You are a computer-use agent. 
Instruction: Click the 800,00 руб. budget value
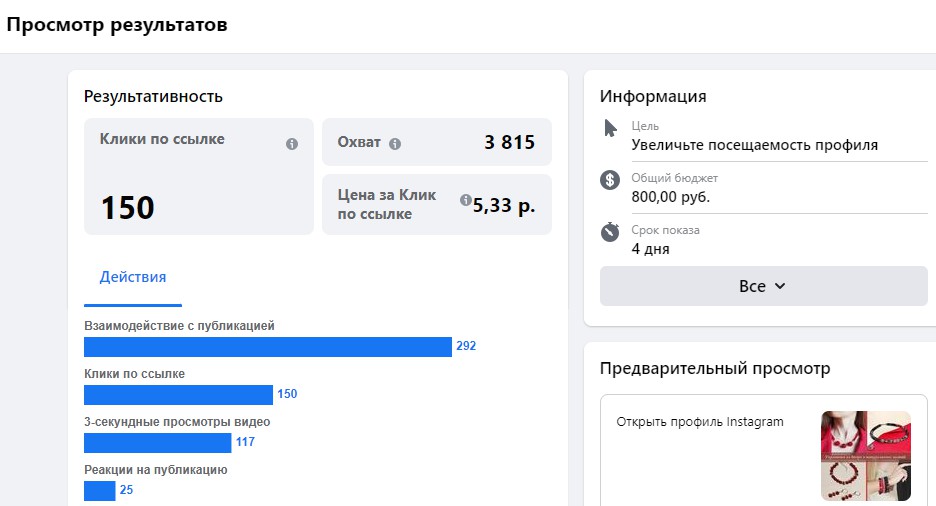coord(671,197)
